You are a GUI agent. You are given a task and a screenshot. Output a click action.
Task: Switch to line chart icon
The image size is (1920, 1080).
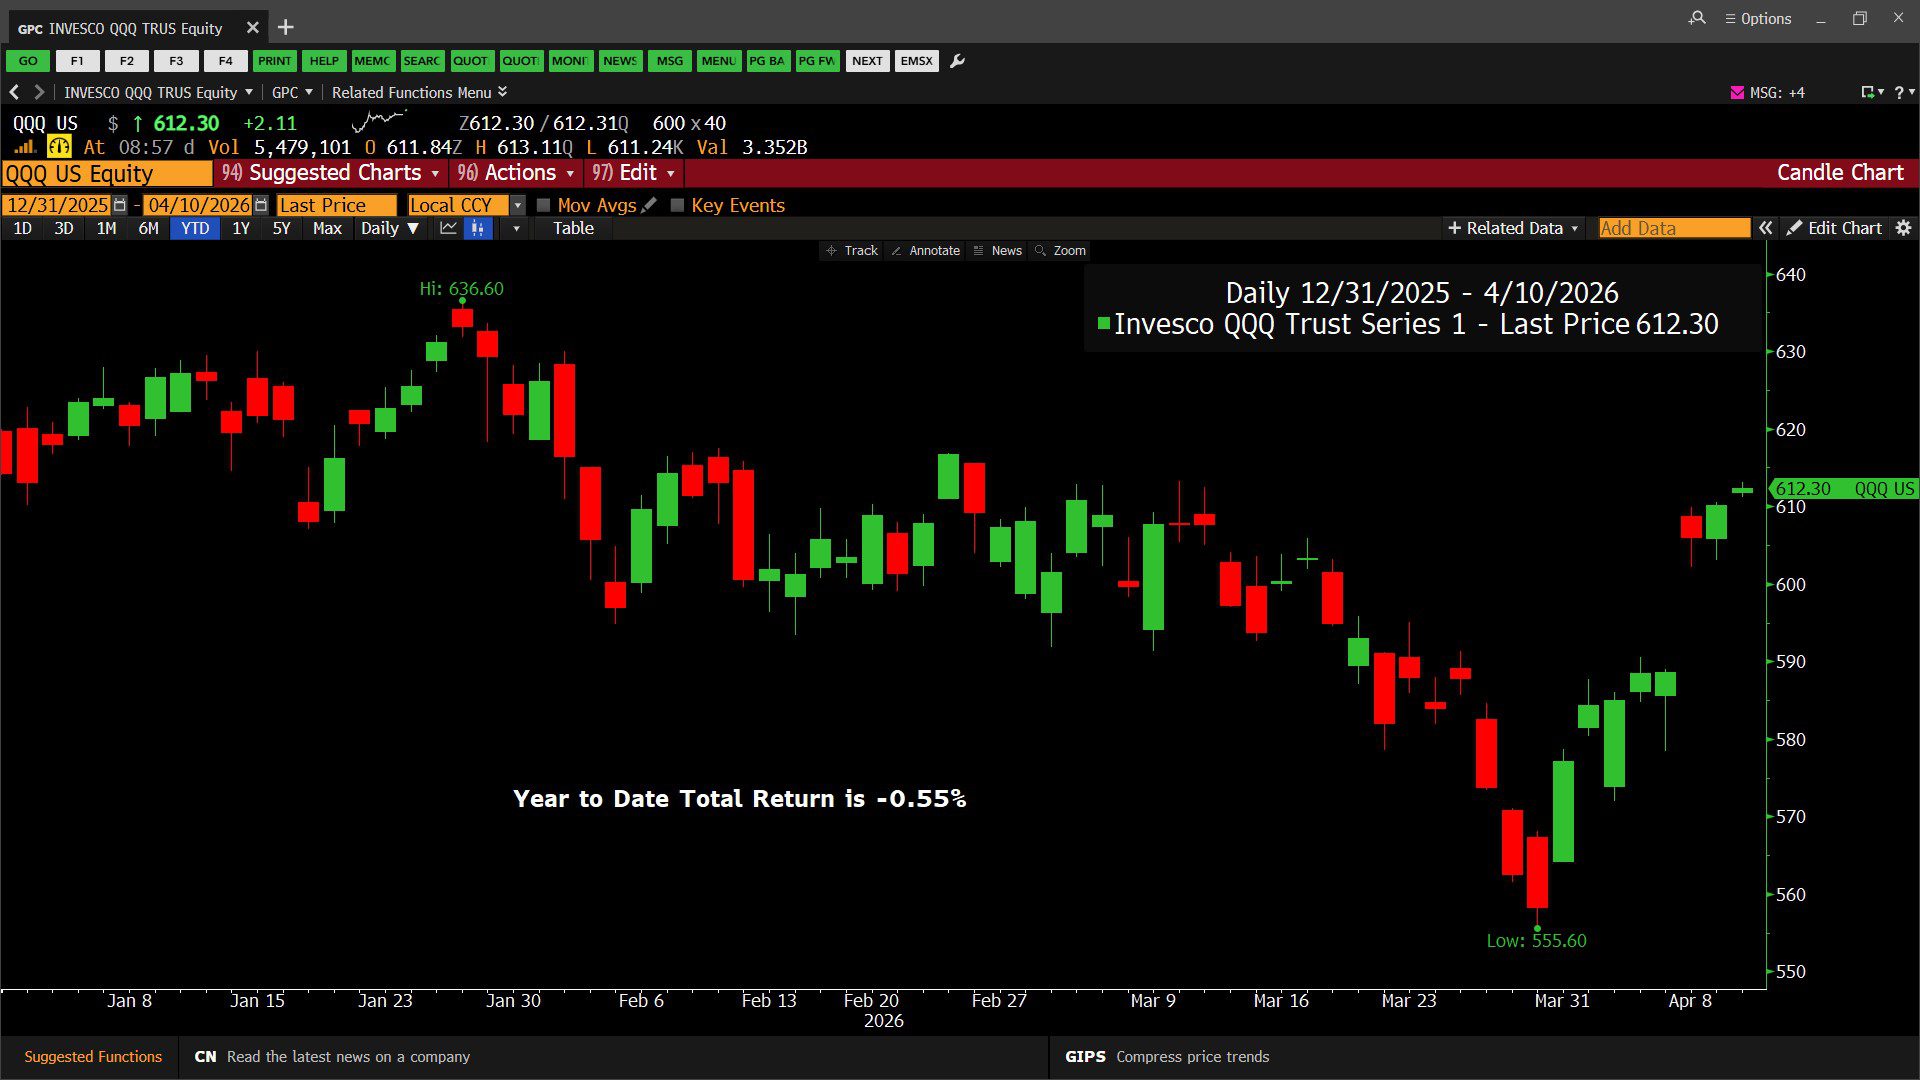(x=448, y=228)
